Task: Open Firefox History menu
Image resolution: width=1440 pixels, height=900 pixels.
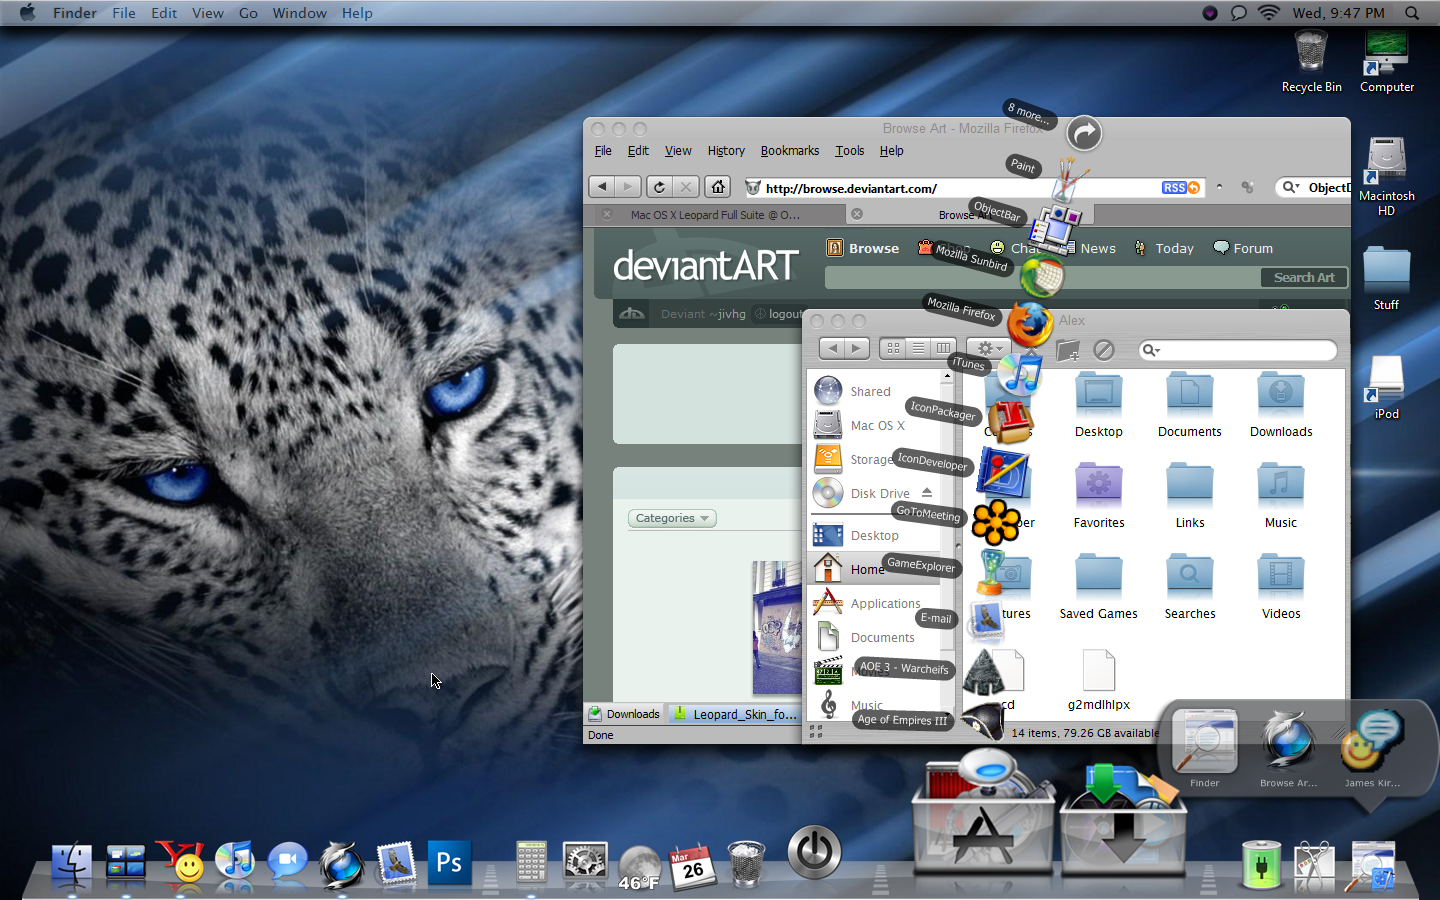Action: tap(726, 151)
